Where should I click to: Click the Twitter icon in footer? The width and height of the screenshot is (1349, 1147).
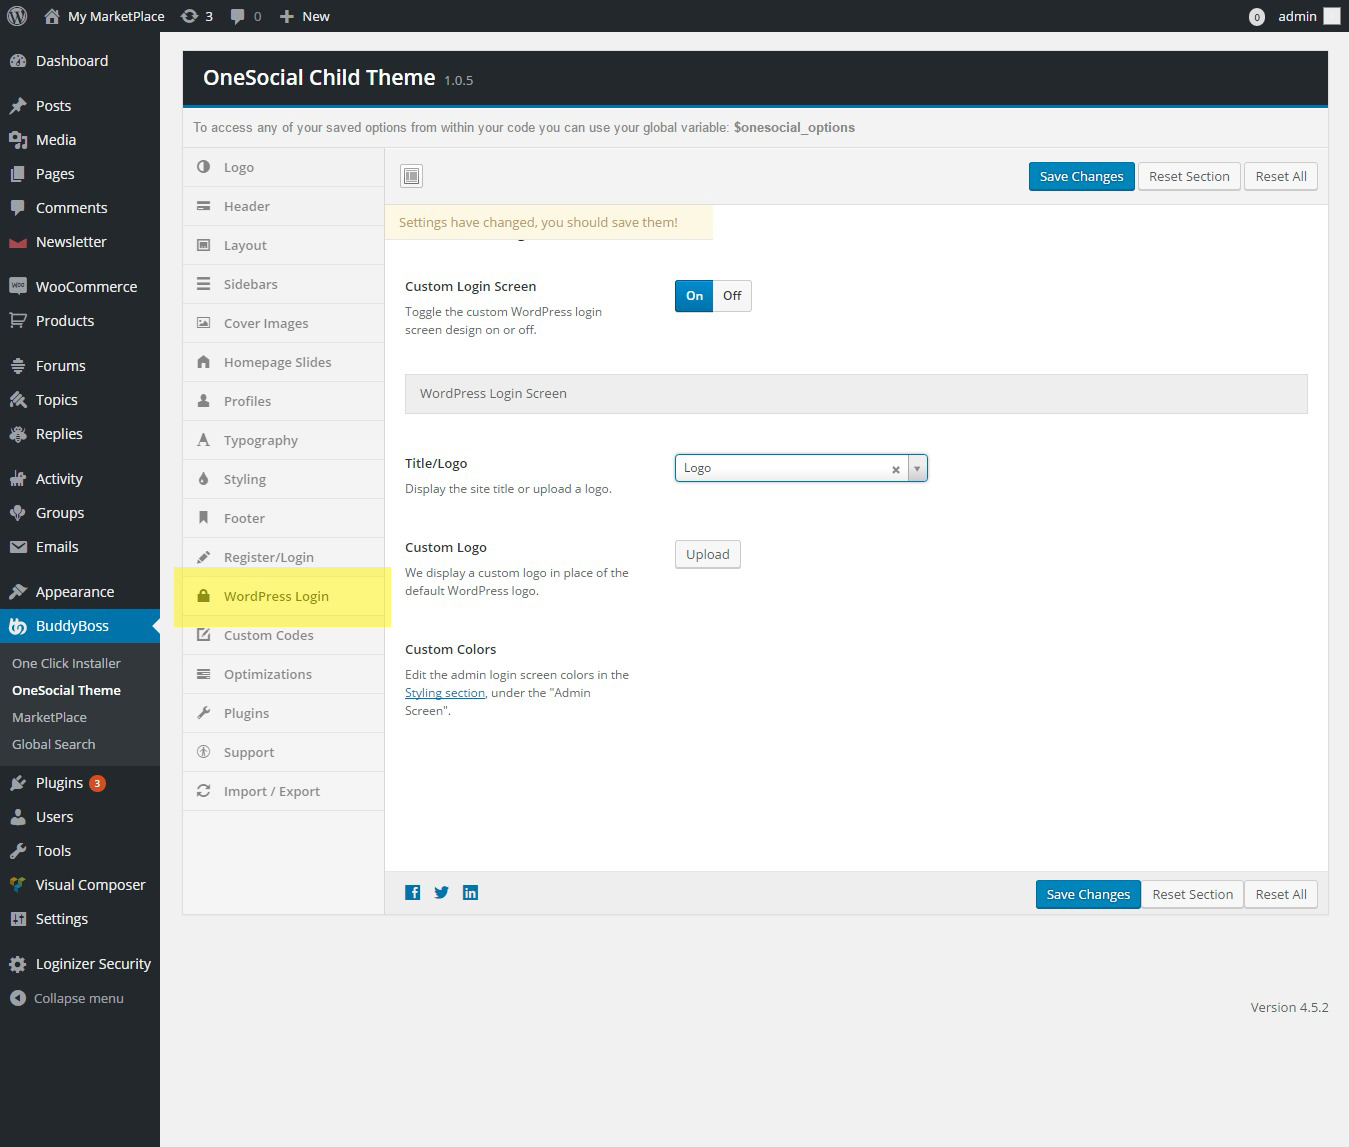point(441,893)
